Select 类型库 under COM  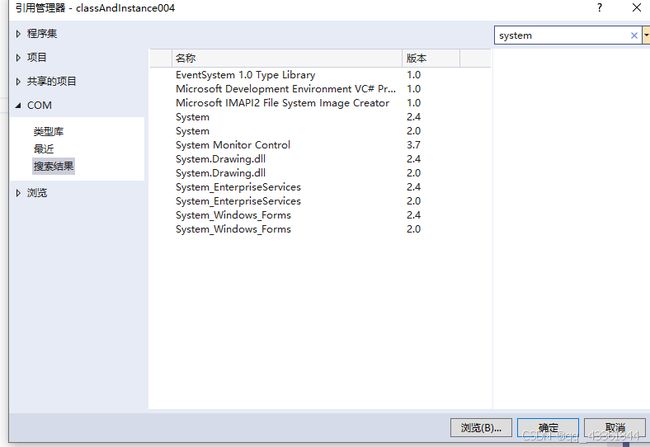click(49, 132)
